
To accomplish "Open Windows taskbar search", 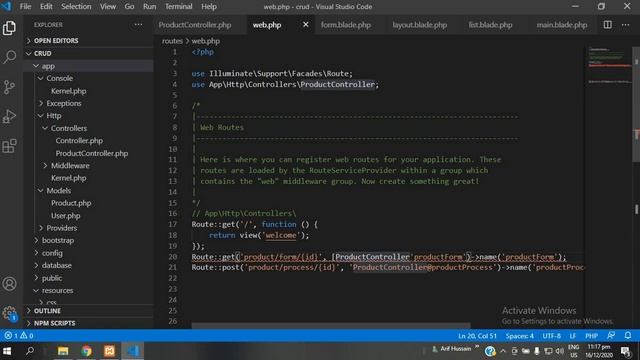I will pyautogui.click(x=30, y=351).
